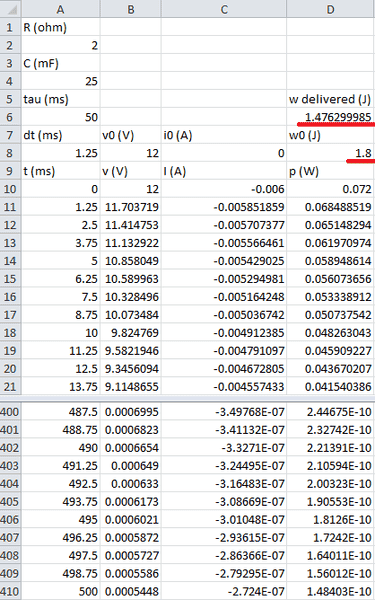Select column C header
This screenshot has height=600, width=375.
(x=224, y=9)
